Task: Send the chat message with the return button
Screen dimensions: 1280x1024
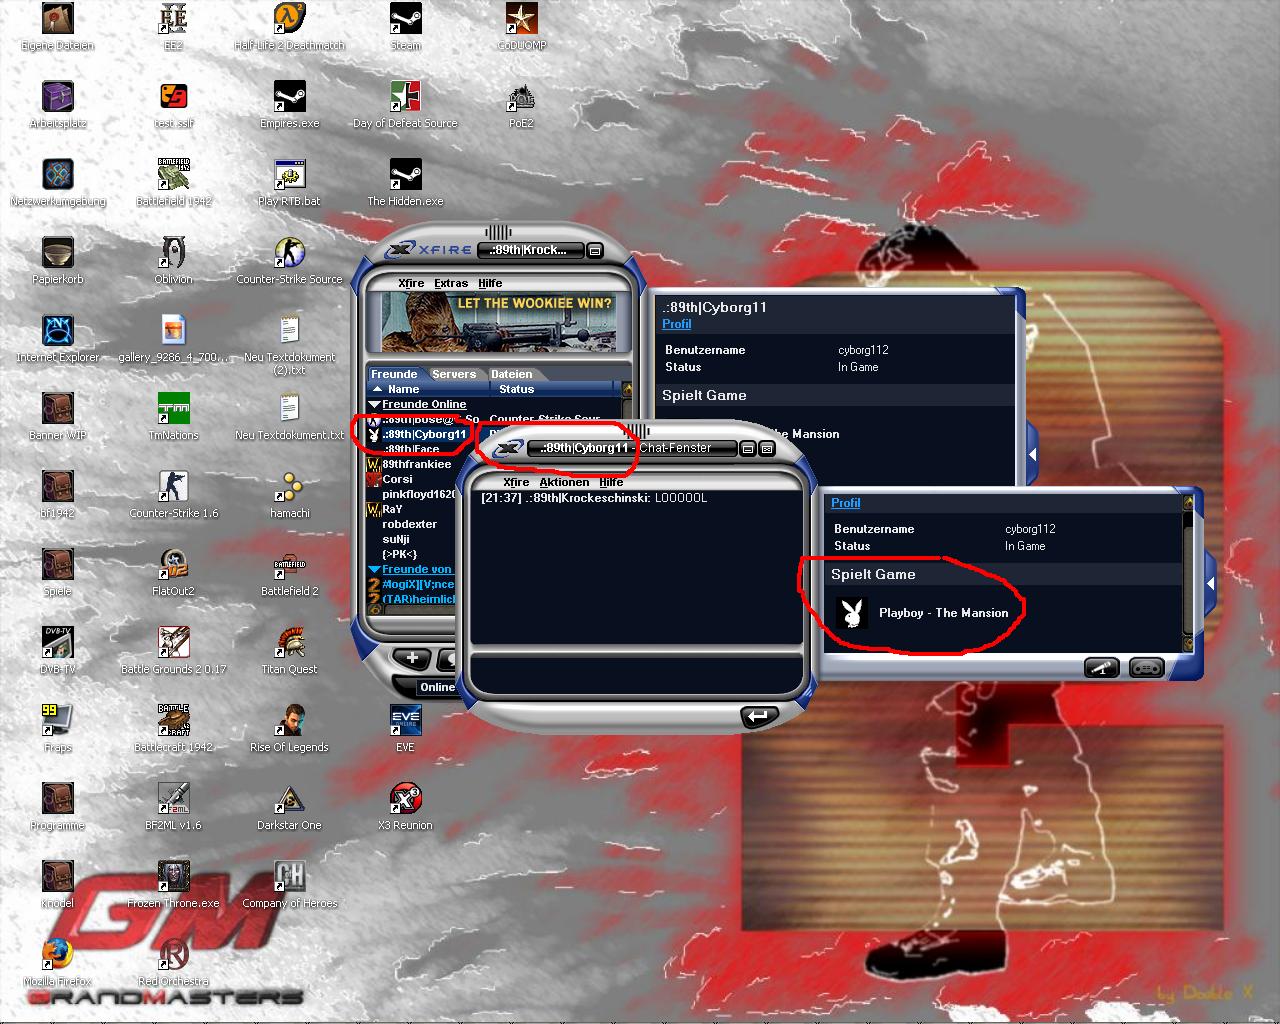Action: click(x=758, y=716)
